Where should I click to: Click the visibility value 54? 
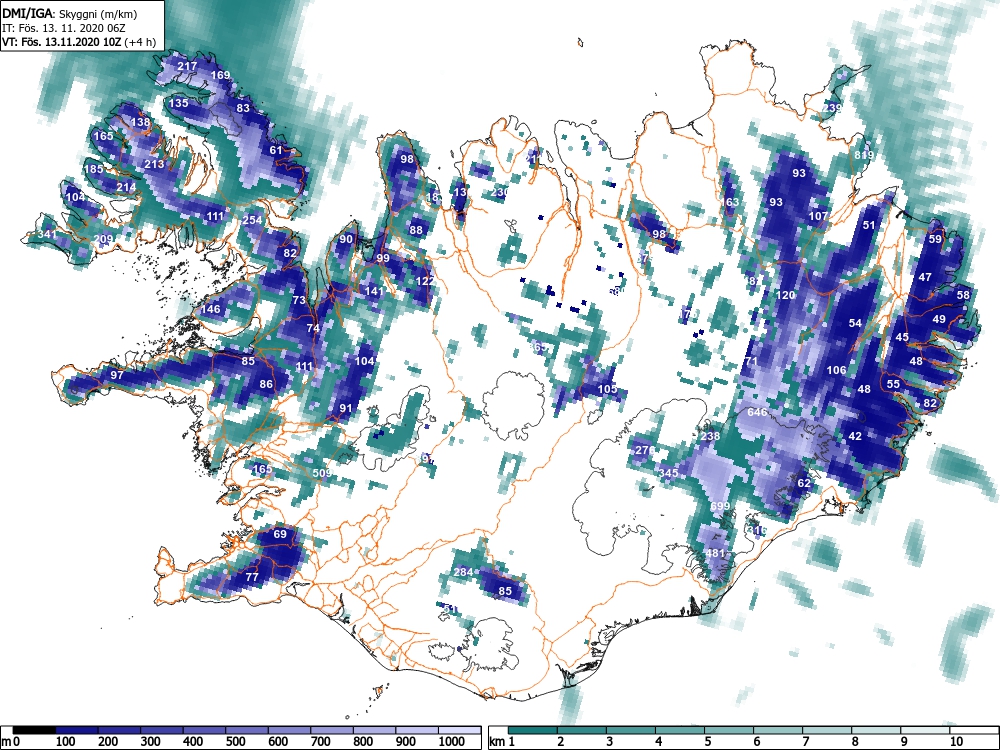point(855,323)
